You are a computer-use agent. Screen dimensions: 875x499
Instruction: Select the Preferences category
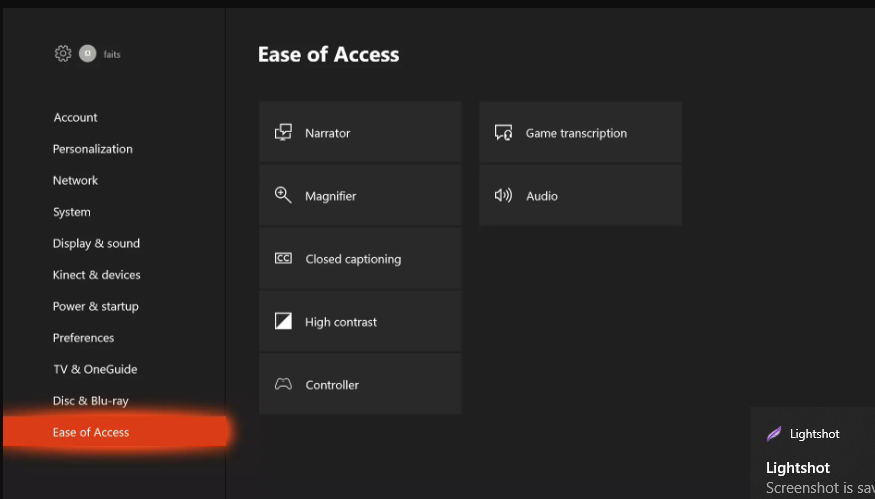pos(83,338)
